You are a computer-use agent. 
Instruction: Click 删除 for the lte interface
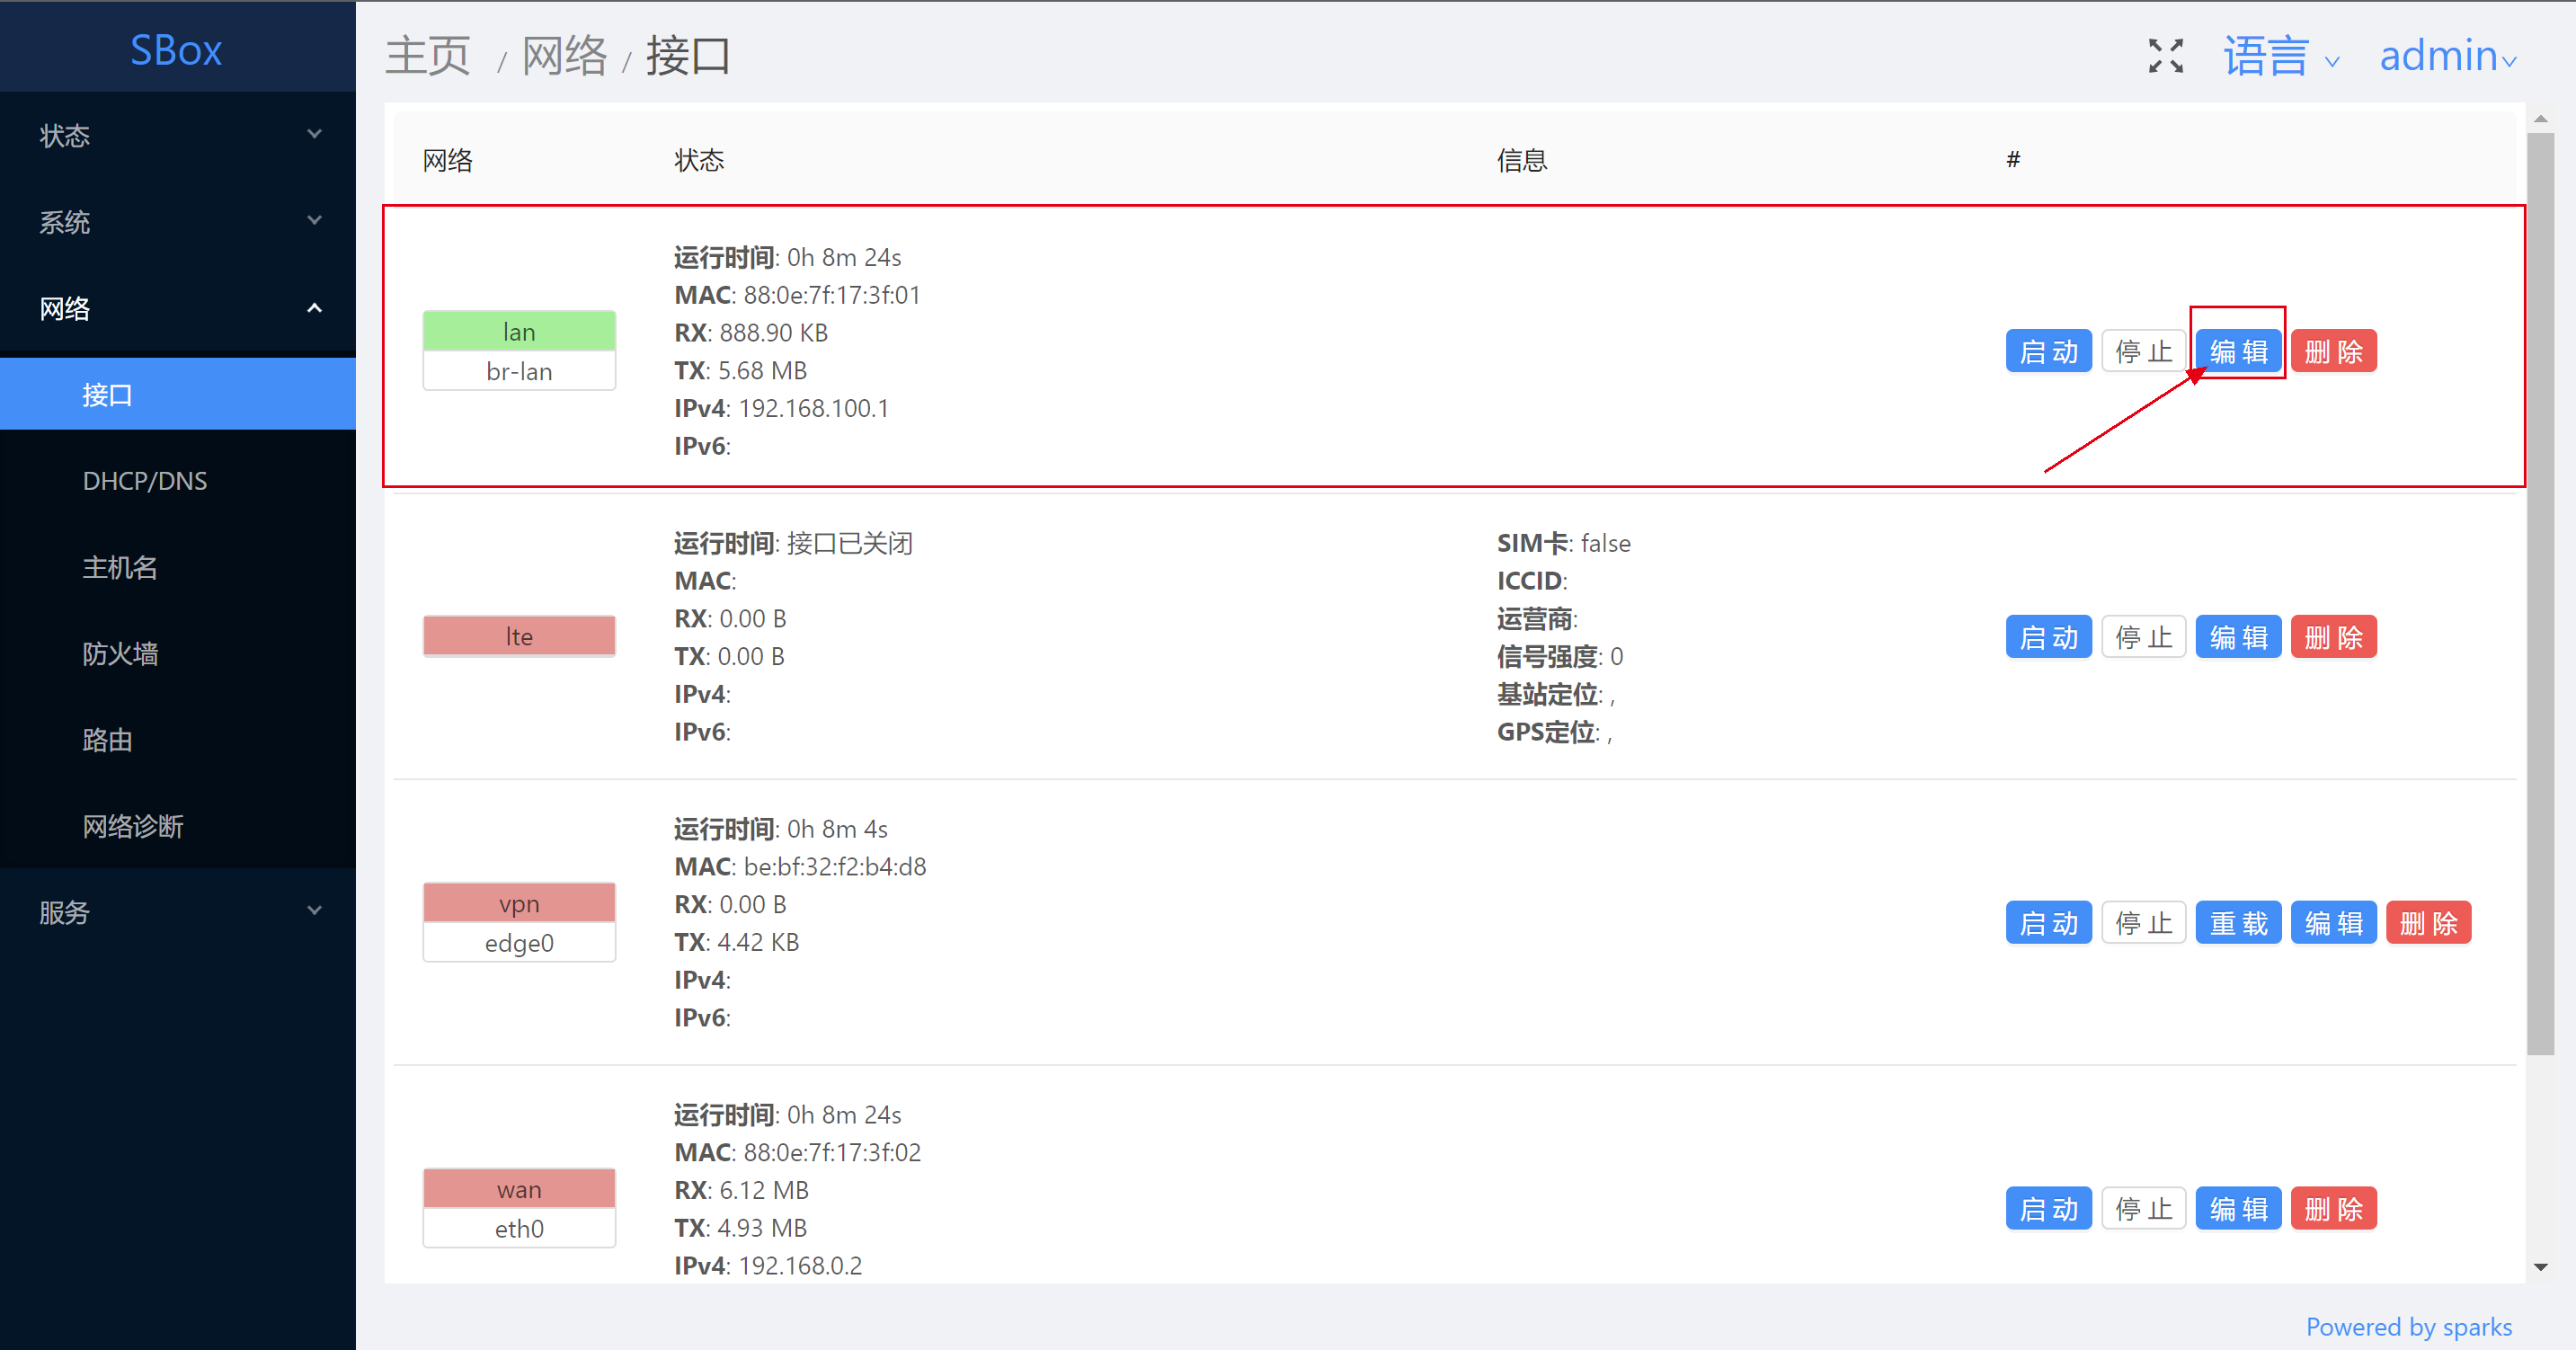click(x=2333, y=637)
